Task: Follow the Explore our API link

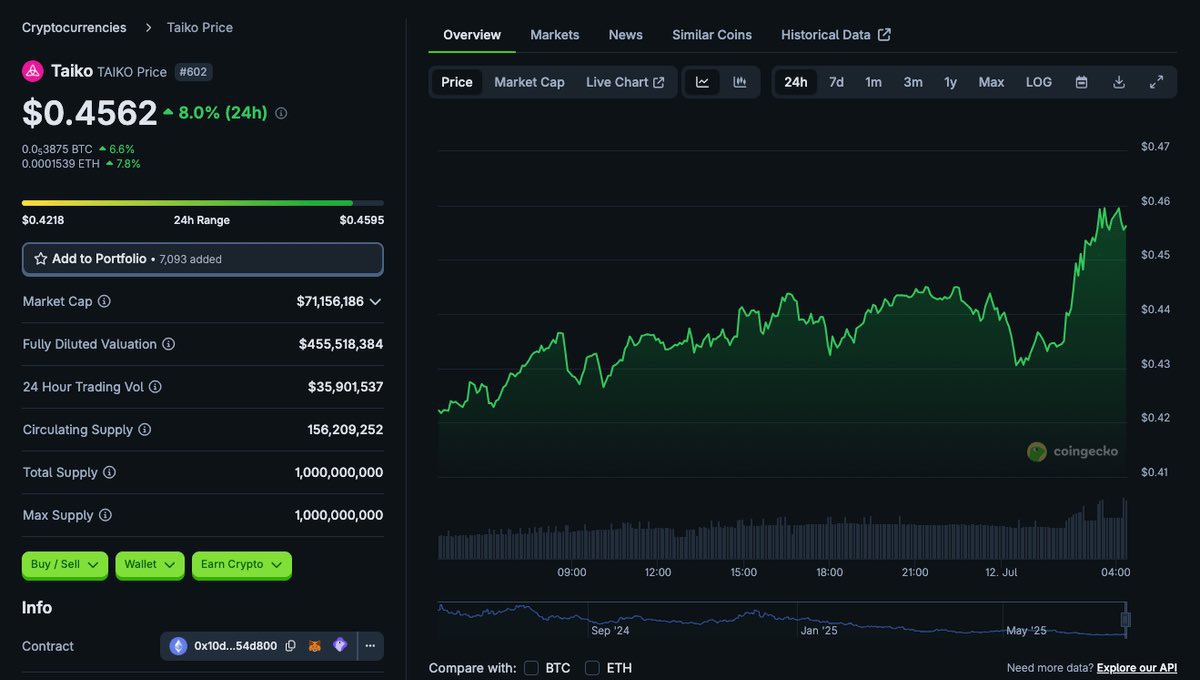Action: [x=1137, y=668]
